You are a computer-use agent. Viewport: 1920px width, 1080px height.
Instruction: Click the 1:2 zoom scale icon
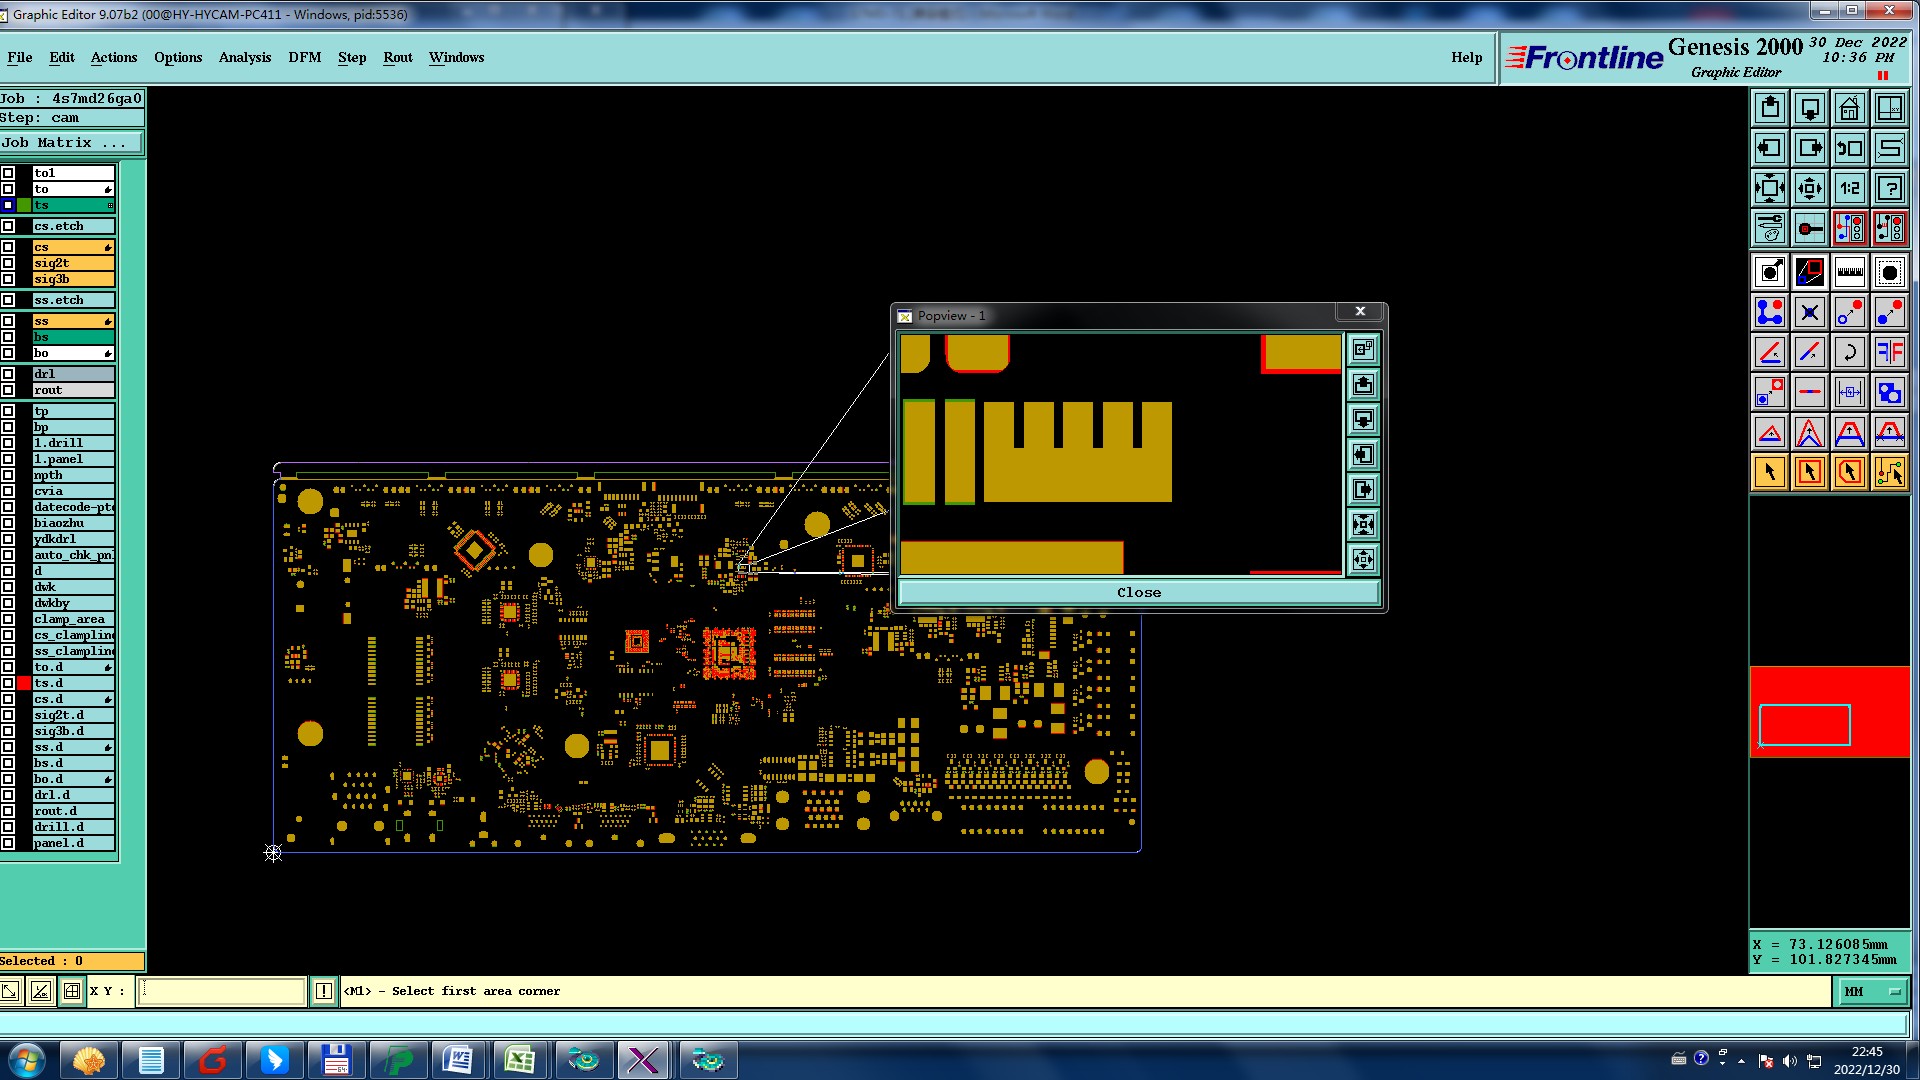[1849, 188]
